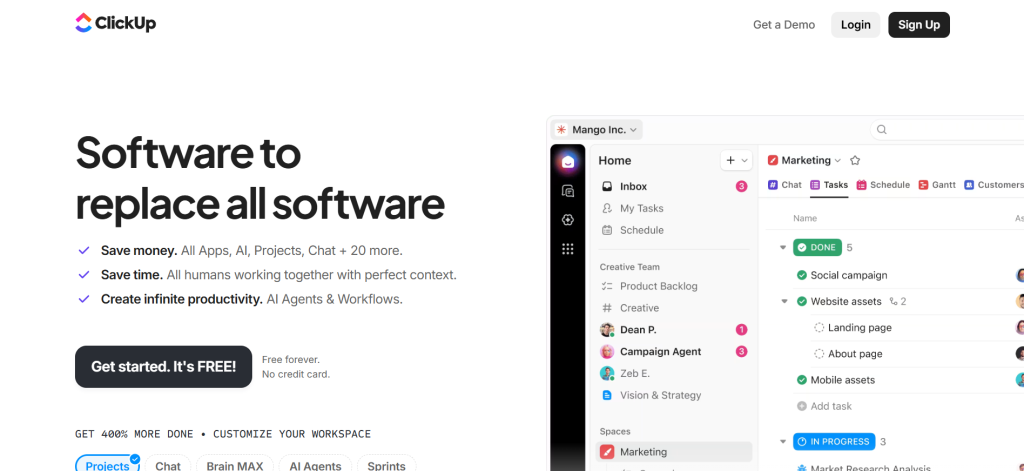Viewport: 1024px width, 471px height.
Task: Toggle Social campaign task completion check
Action: (x=802, y=276)
